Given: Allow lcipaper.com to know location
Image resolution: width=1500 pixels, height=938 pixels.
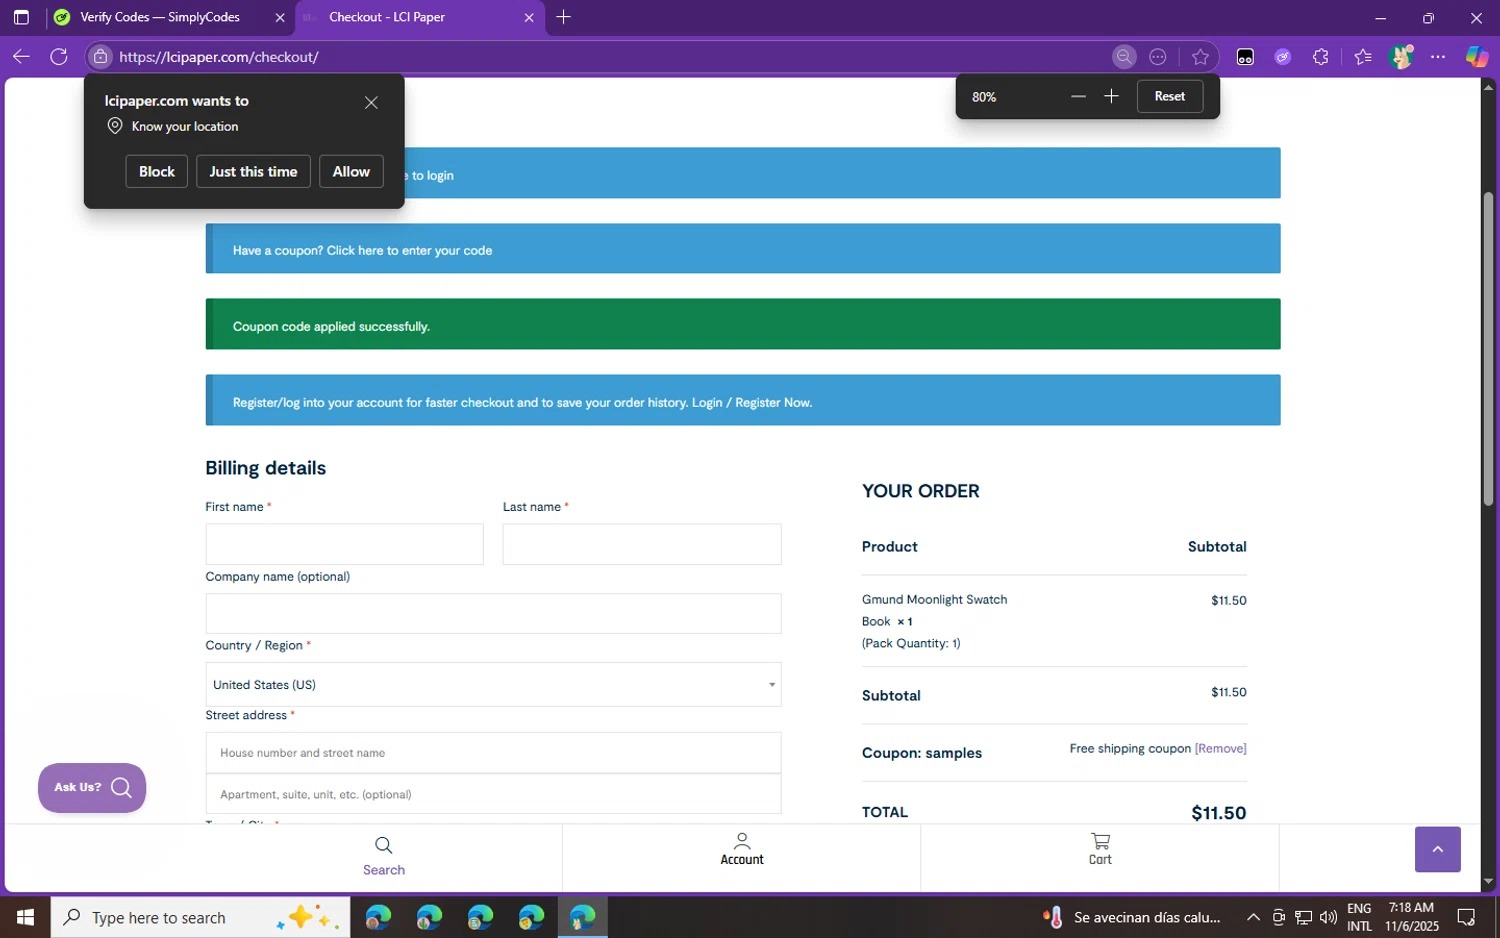Looking at the screenshot, I should (351, 171).
